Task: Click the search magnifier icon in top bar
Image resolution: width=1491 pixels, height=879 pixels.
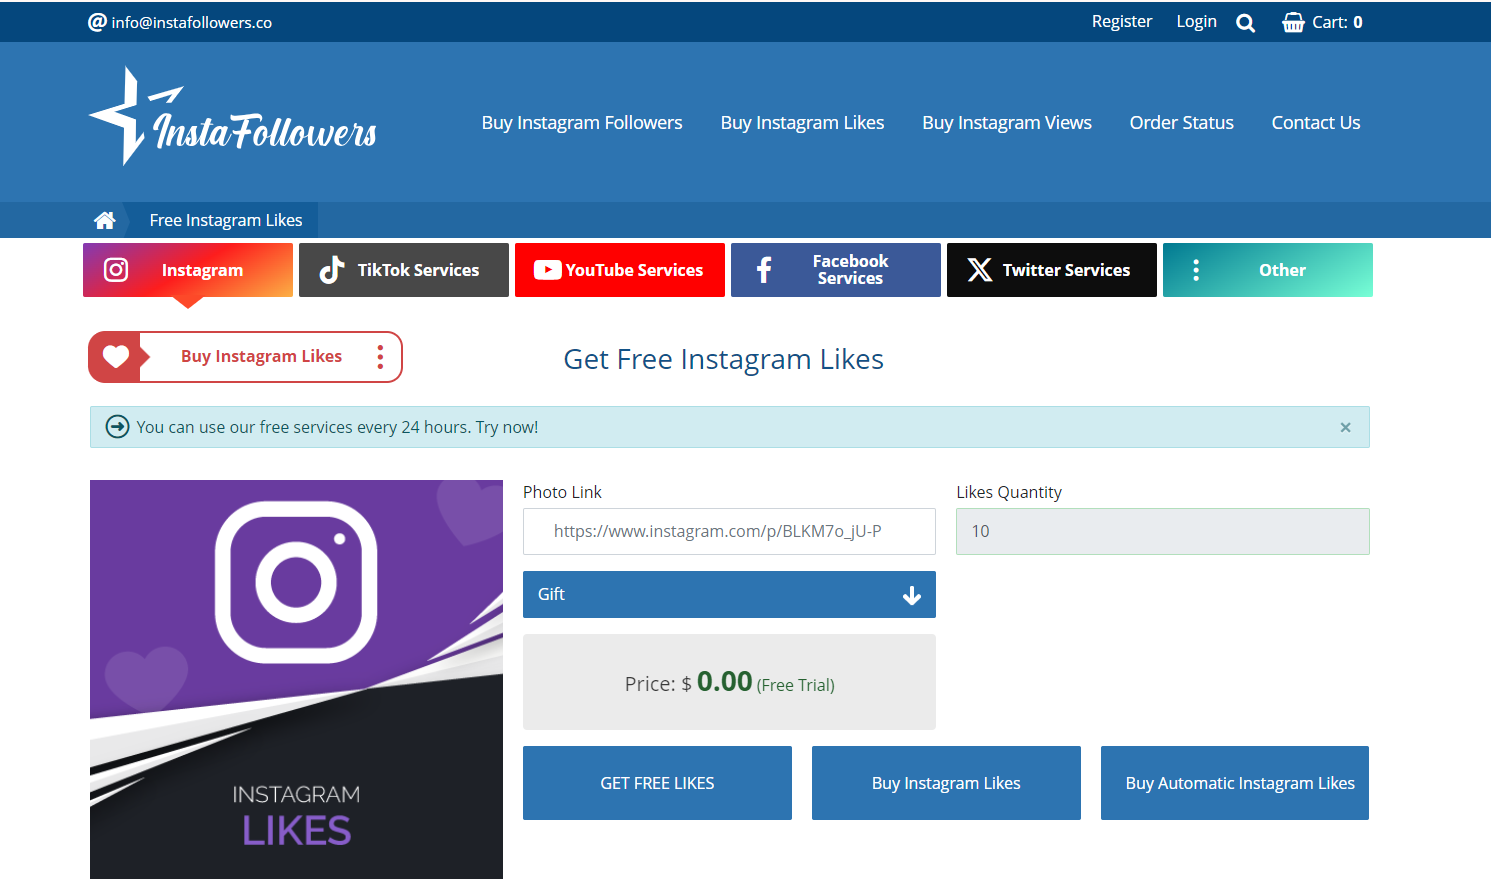Action: (1245, 23)
